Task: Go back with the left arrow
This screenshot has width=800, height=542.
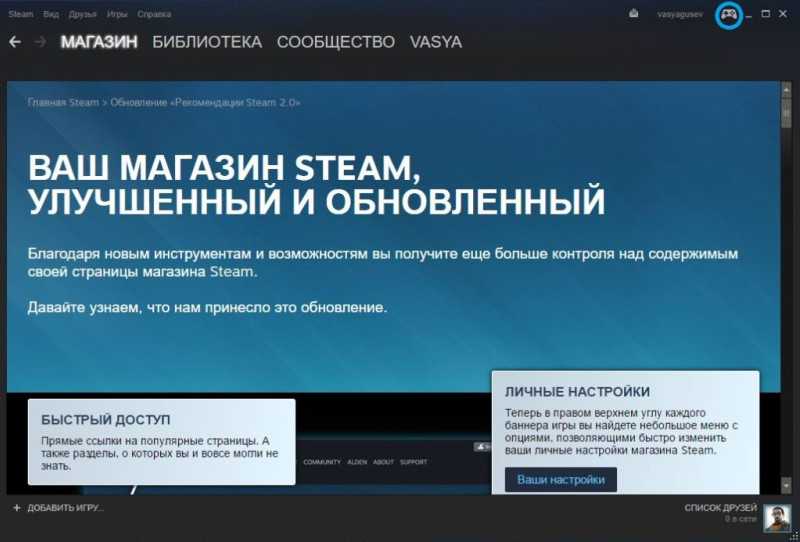Action: click(x=15, y=42)
